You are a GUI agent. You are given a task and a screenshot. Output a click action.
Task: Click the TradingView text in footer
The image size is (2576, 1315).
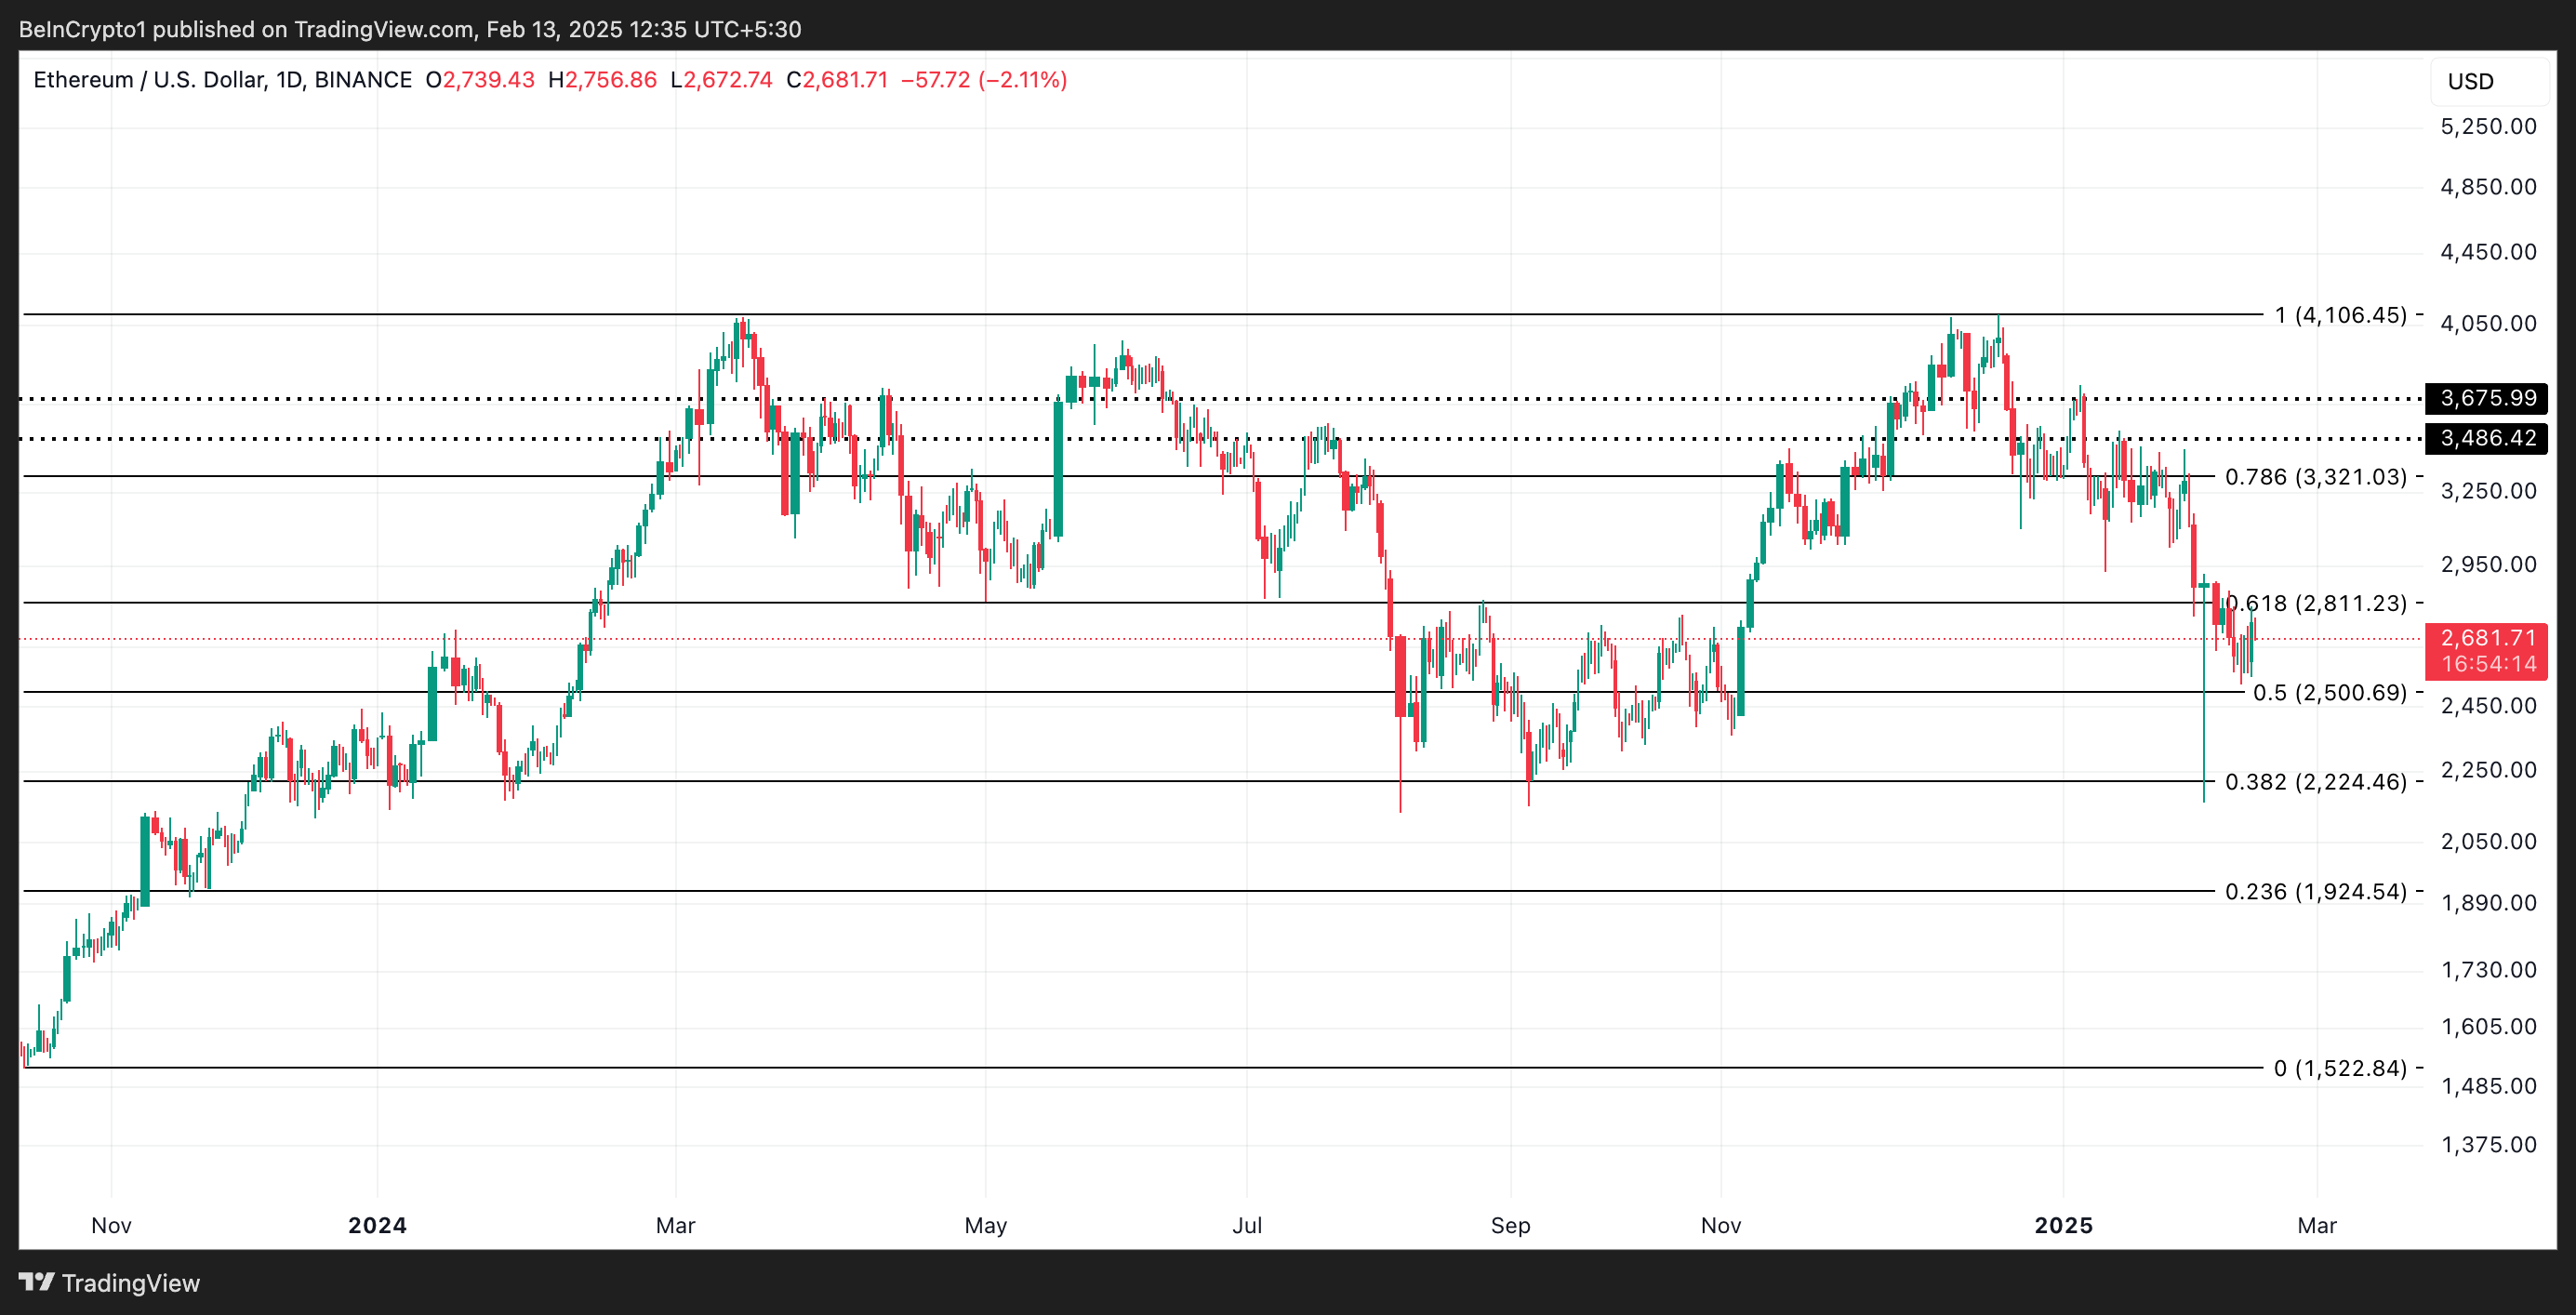coord(130,1283)
